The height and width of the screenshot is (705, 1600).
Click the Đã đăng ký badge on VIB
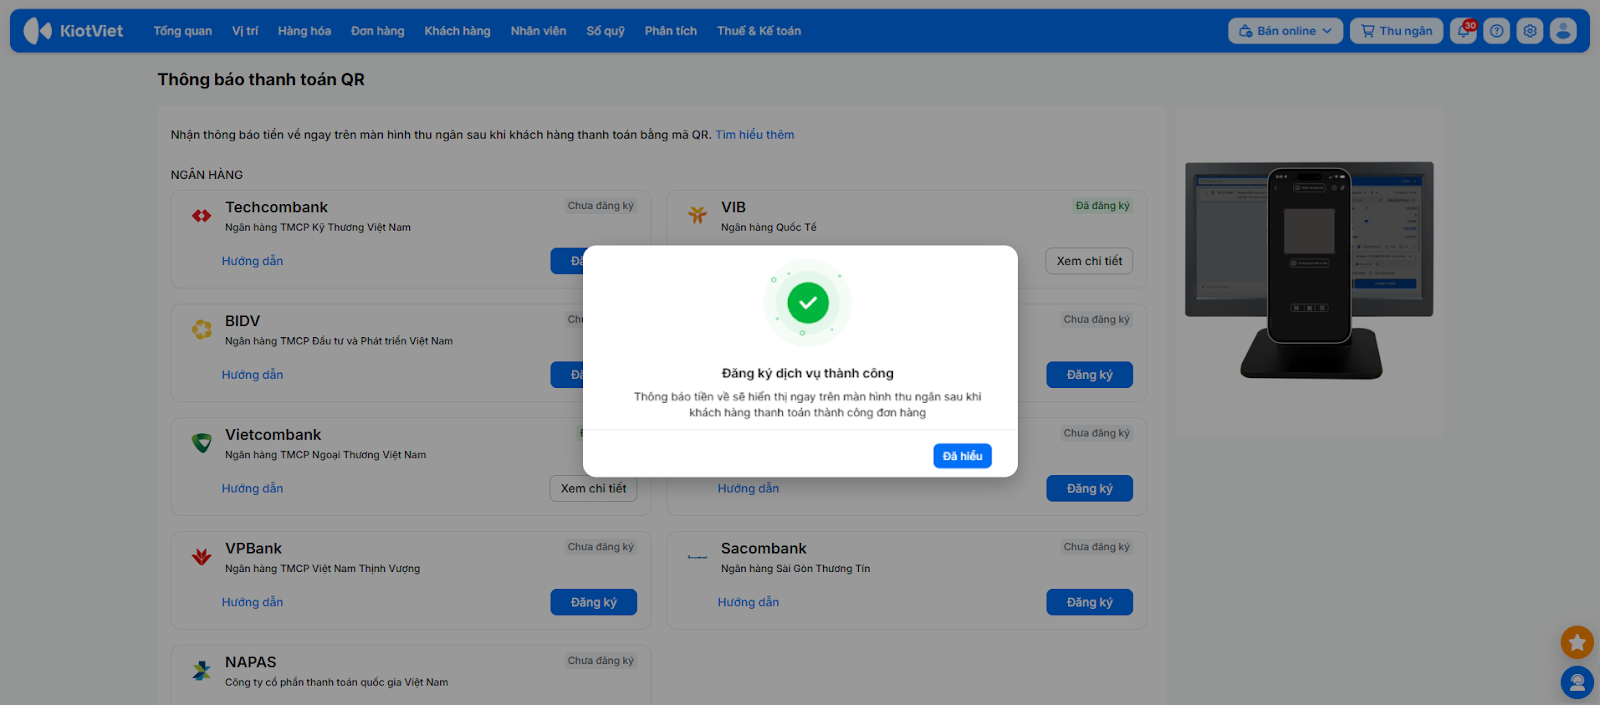1102,206
